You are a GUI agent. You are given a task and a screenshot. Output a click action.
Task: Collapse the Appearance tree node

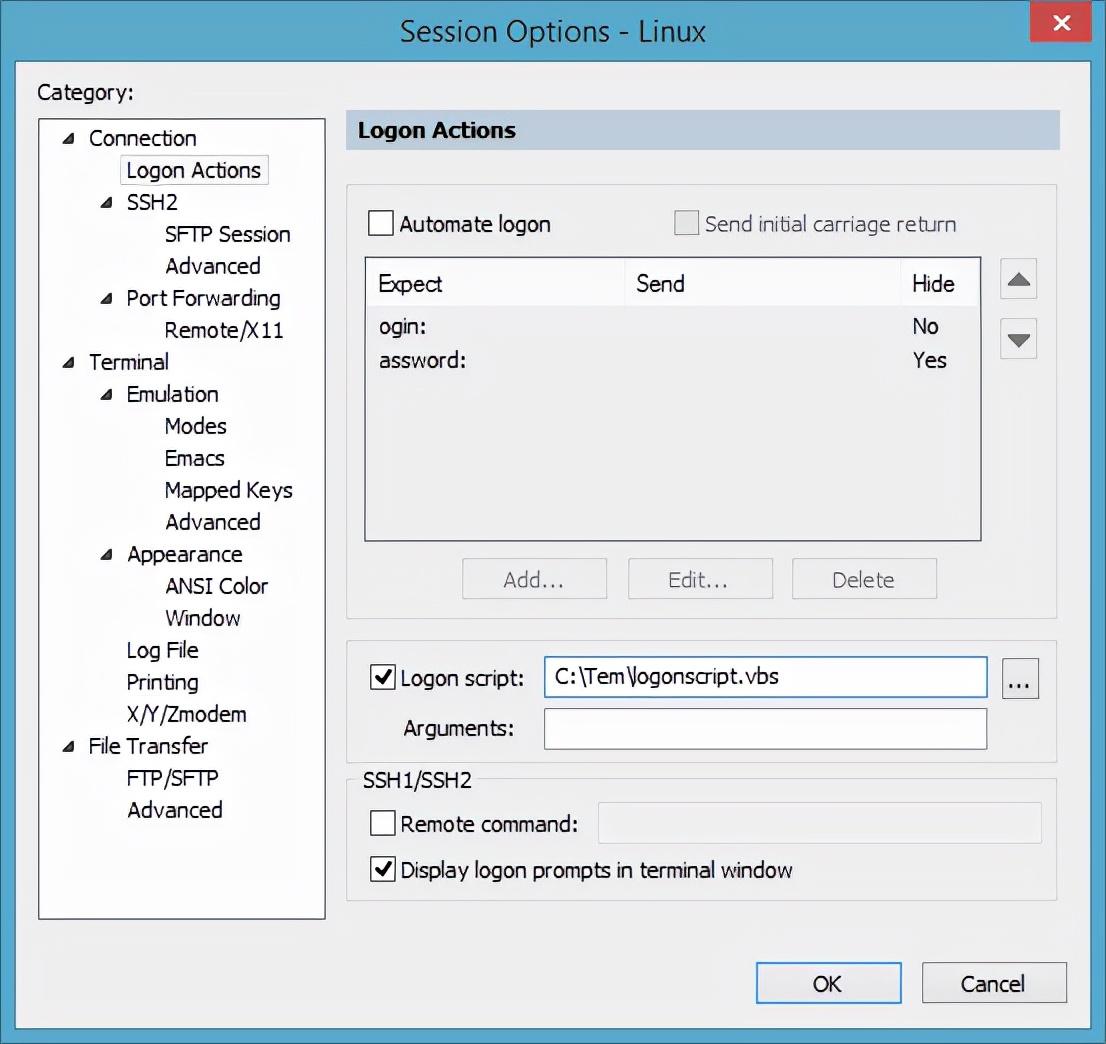coord(107,555)
